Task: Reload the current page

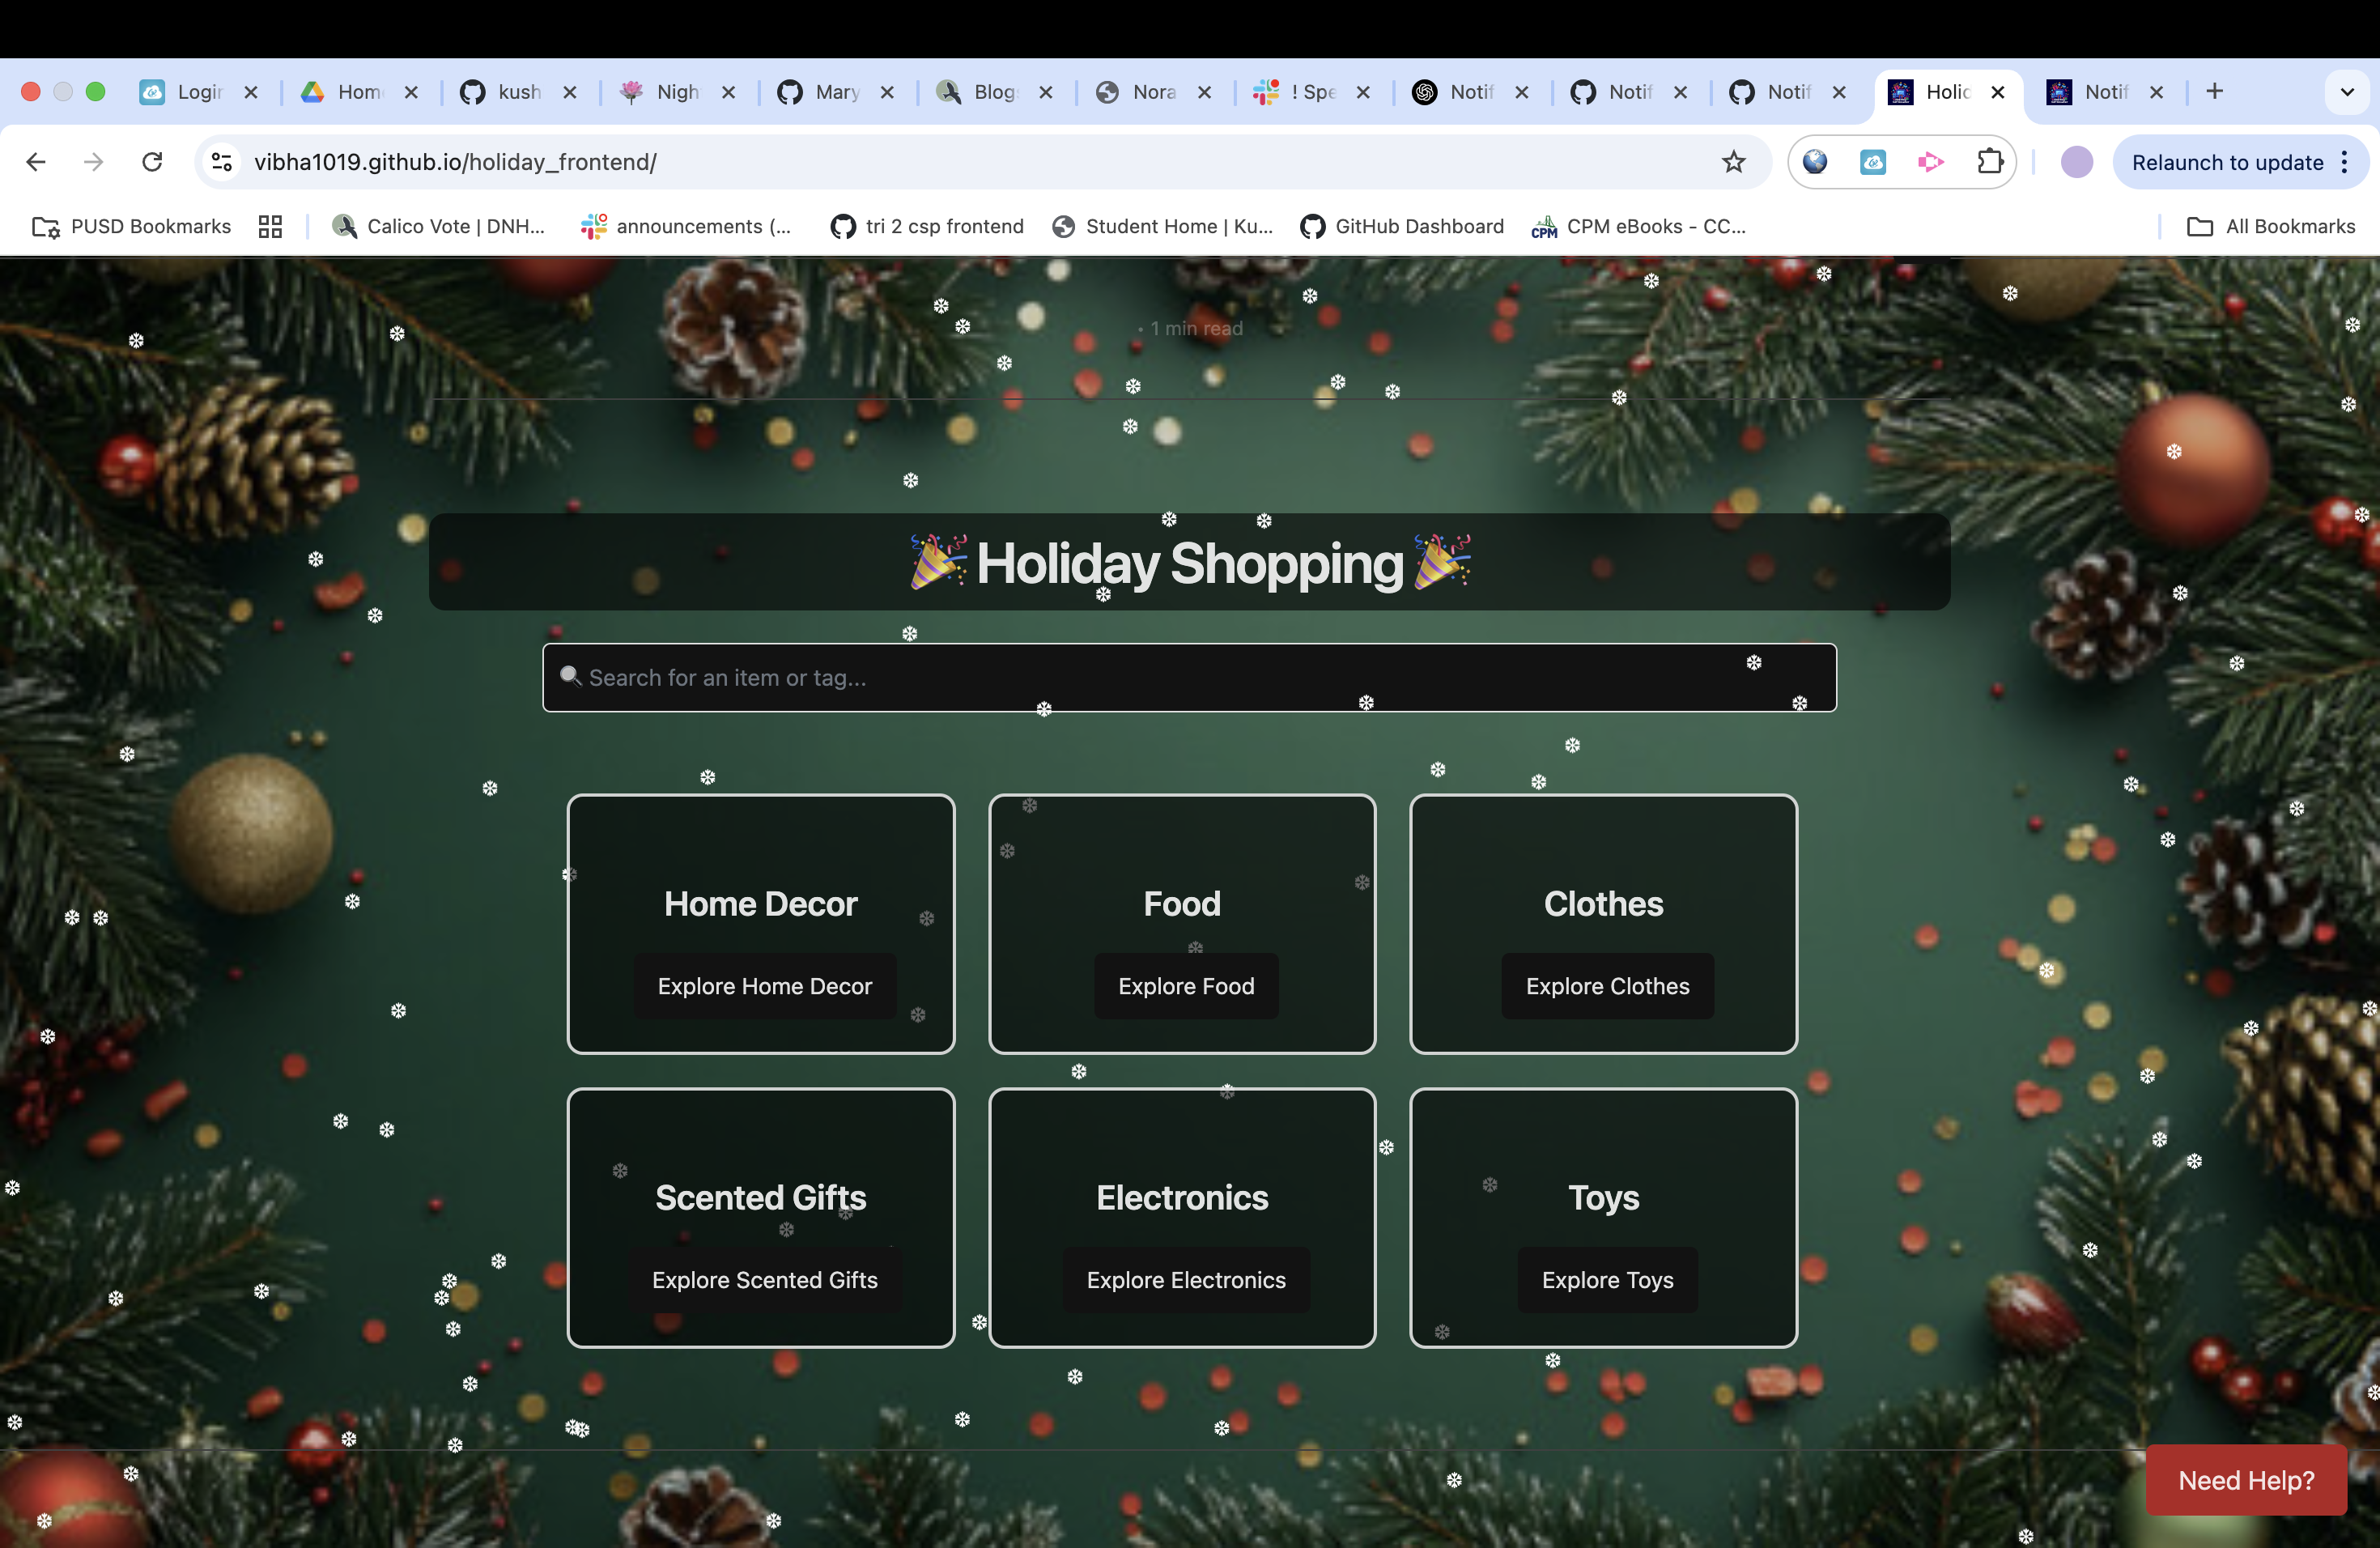Action: click(x=152, y=162)
